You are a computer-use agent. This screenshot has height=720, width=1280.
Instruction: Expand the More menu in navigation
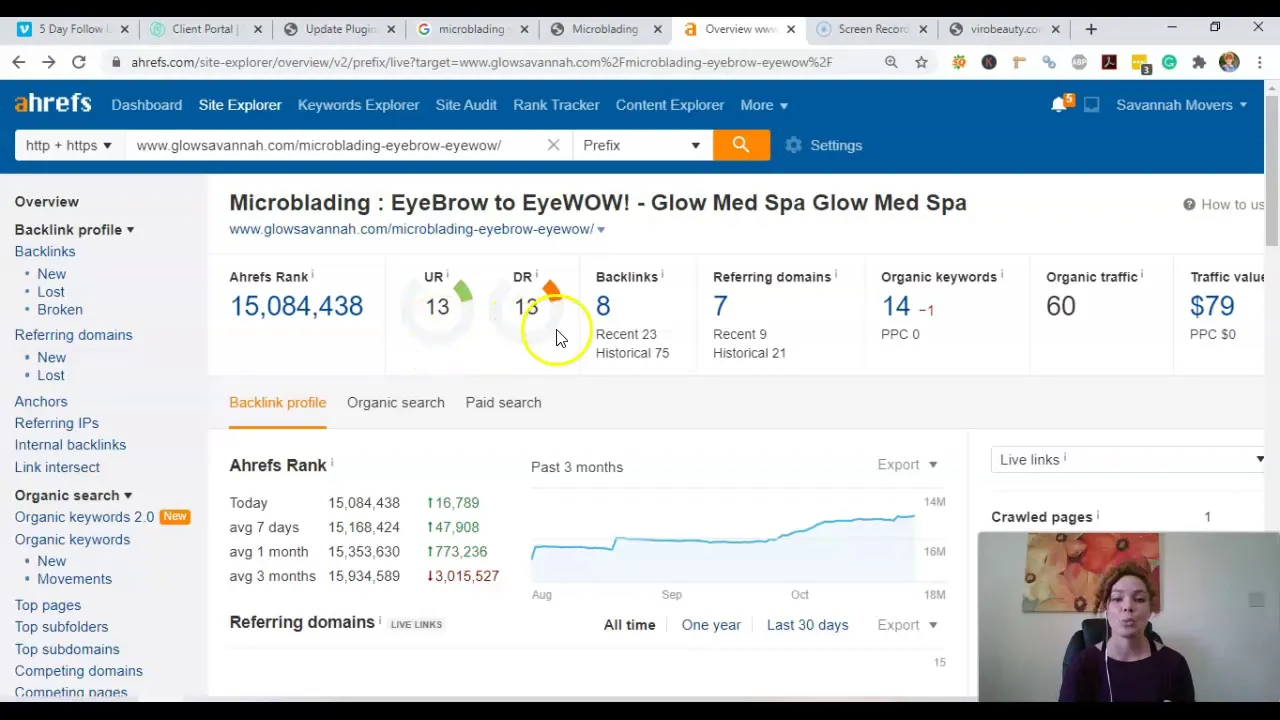(x=764, y=105)
